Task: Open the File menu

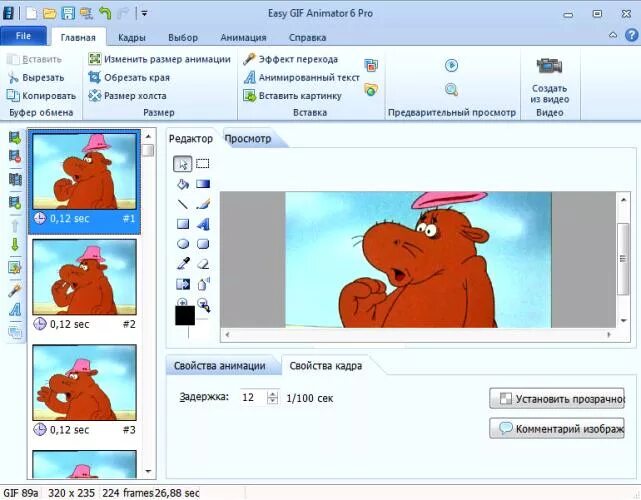Action: [x=23, y=36]
